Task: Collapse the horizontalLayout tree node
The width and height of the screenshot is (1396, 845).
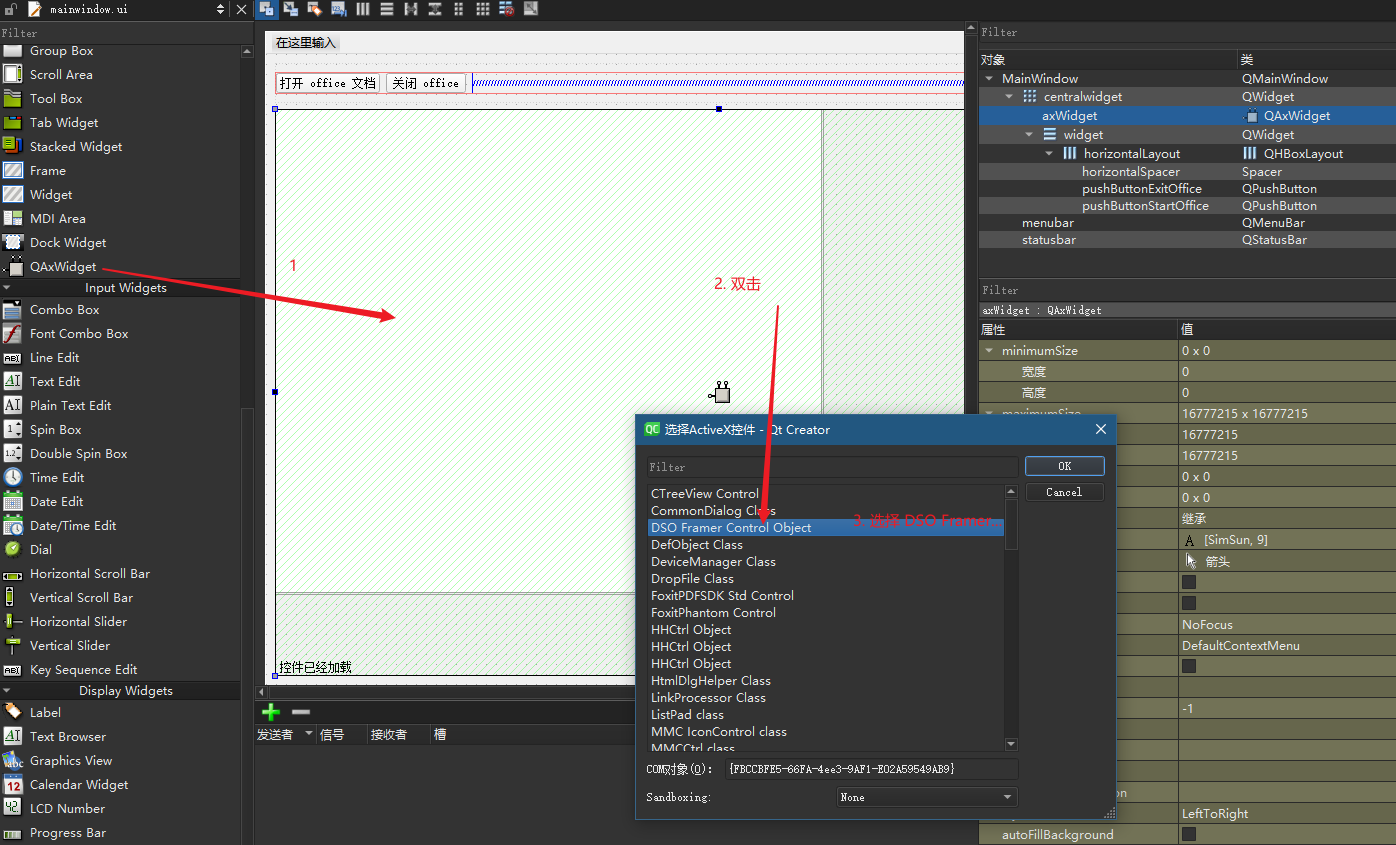Action: pyautogui.click(x=1048, y=153)
